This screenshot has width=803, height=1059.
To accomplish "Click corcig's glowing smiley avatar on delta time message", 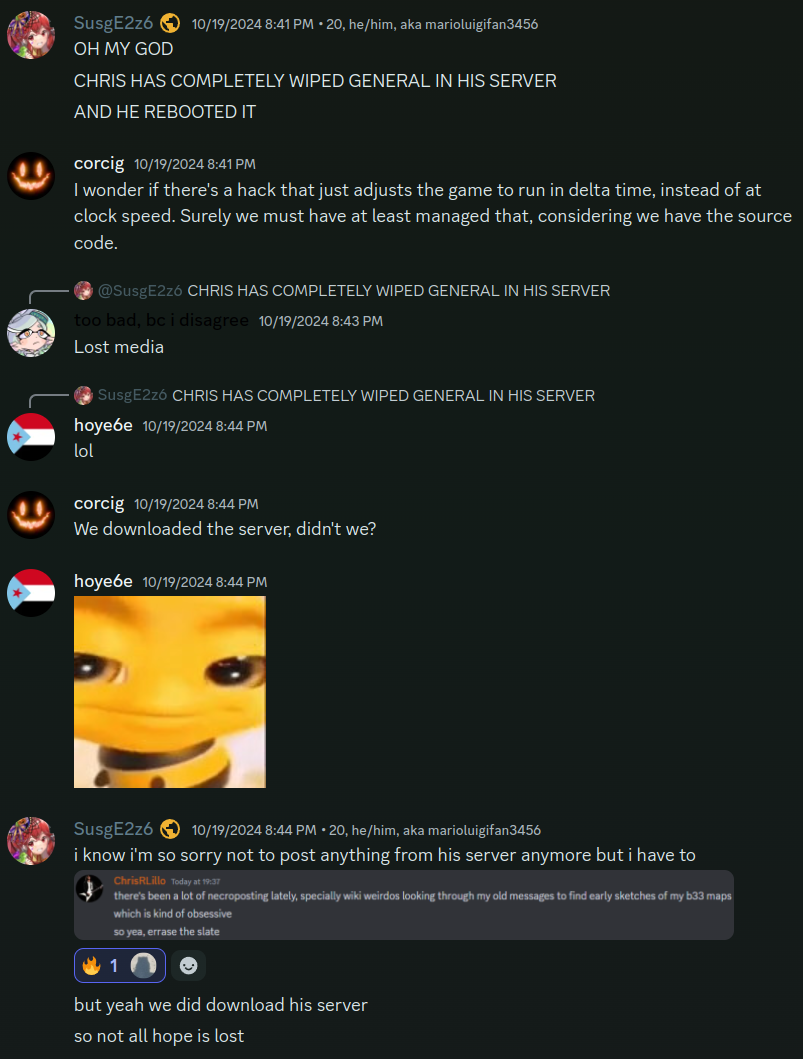I will 31,176.
